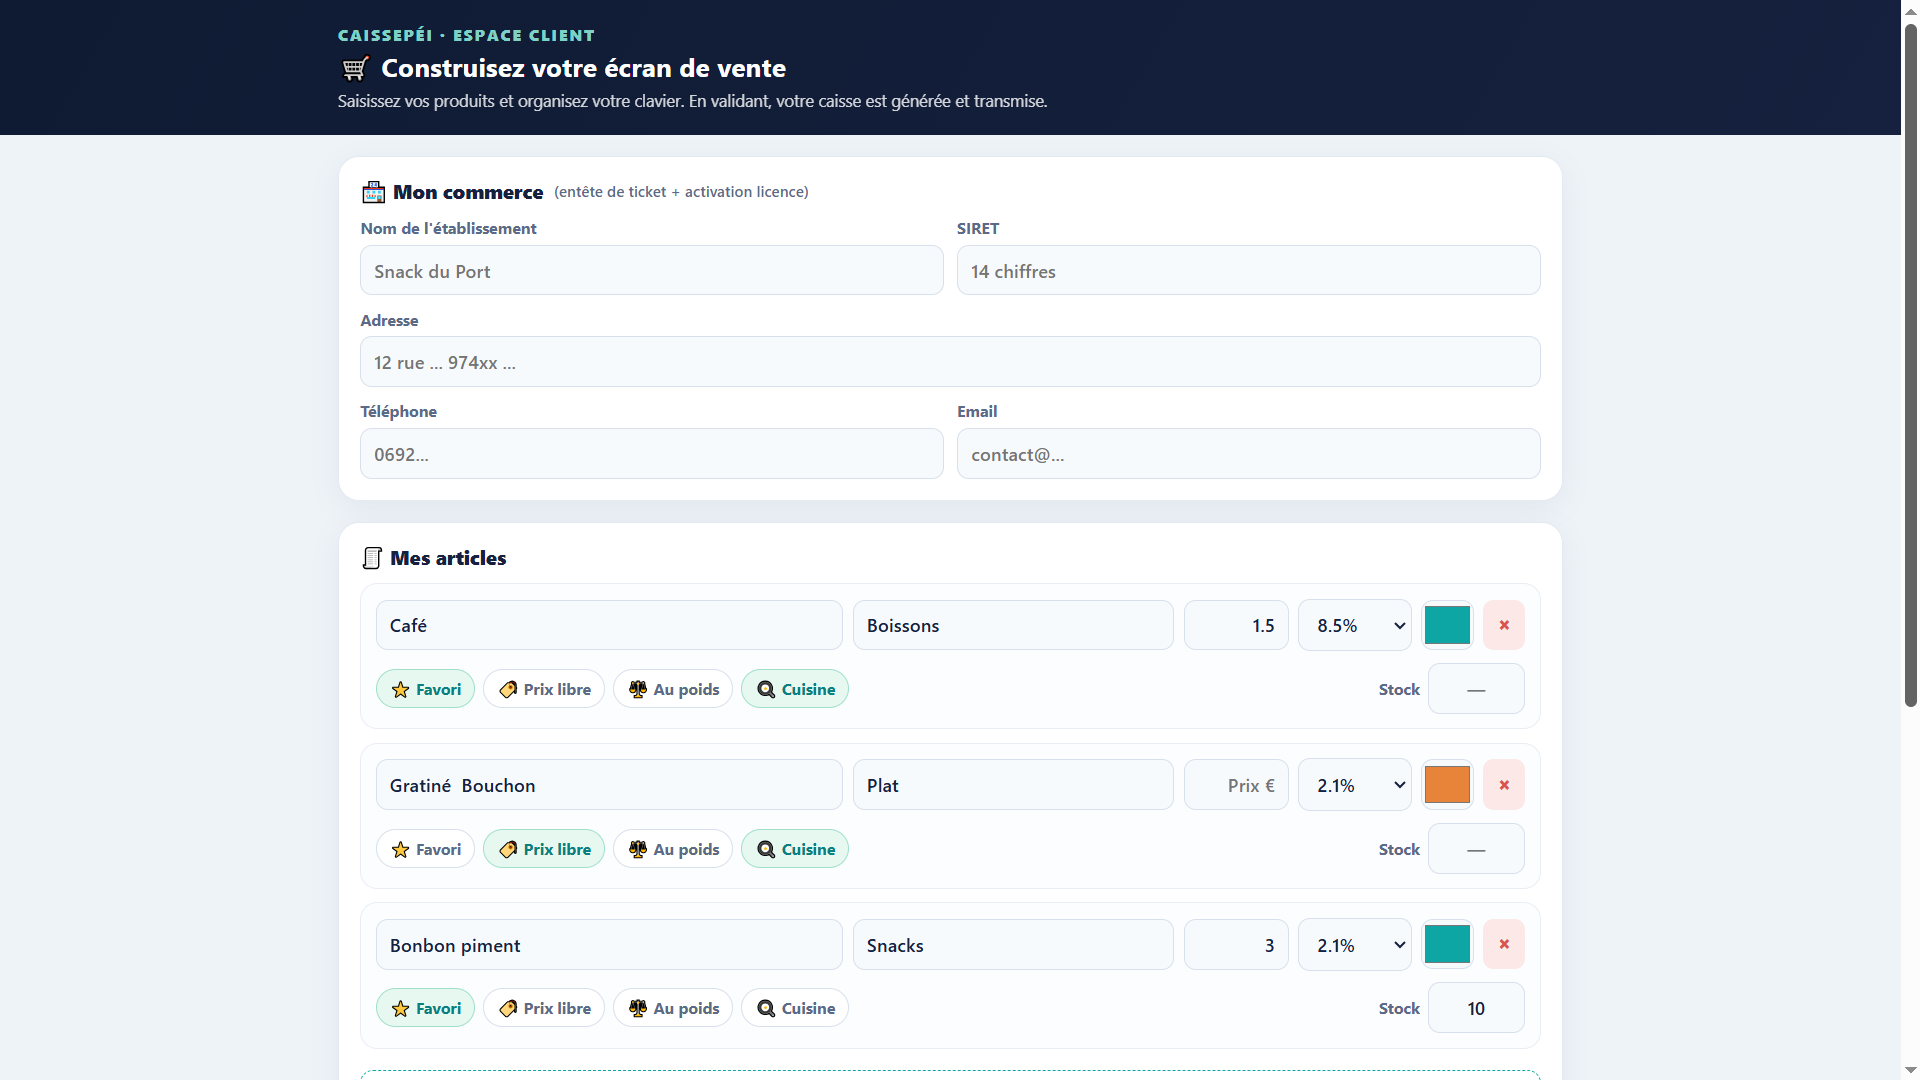This screenshot has height=1080, width=1920.
Task: Edit the Bonbon piment stock value 10
Action: click(x=1476, y=1008)
